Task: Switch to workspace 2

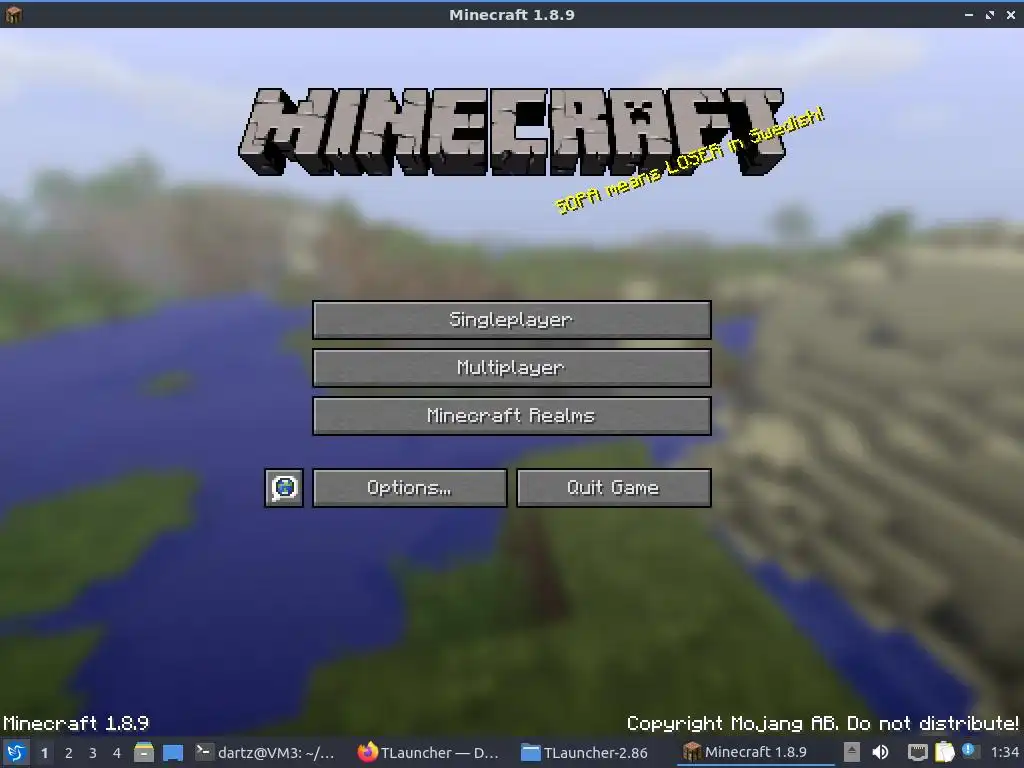Action: 69,753
